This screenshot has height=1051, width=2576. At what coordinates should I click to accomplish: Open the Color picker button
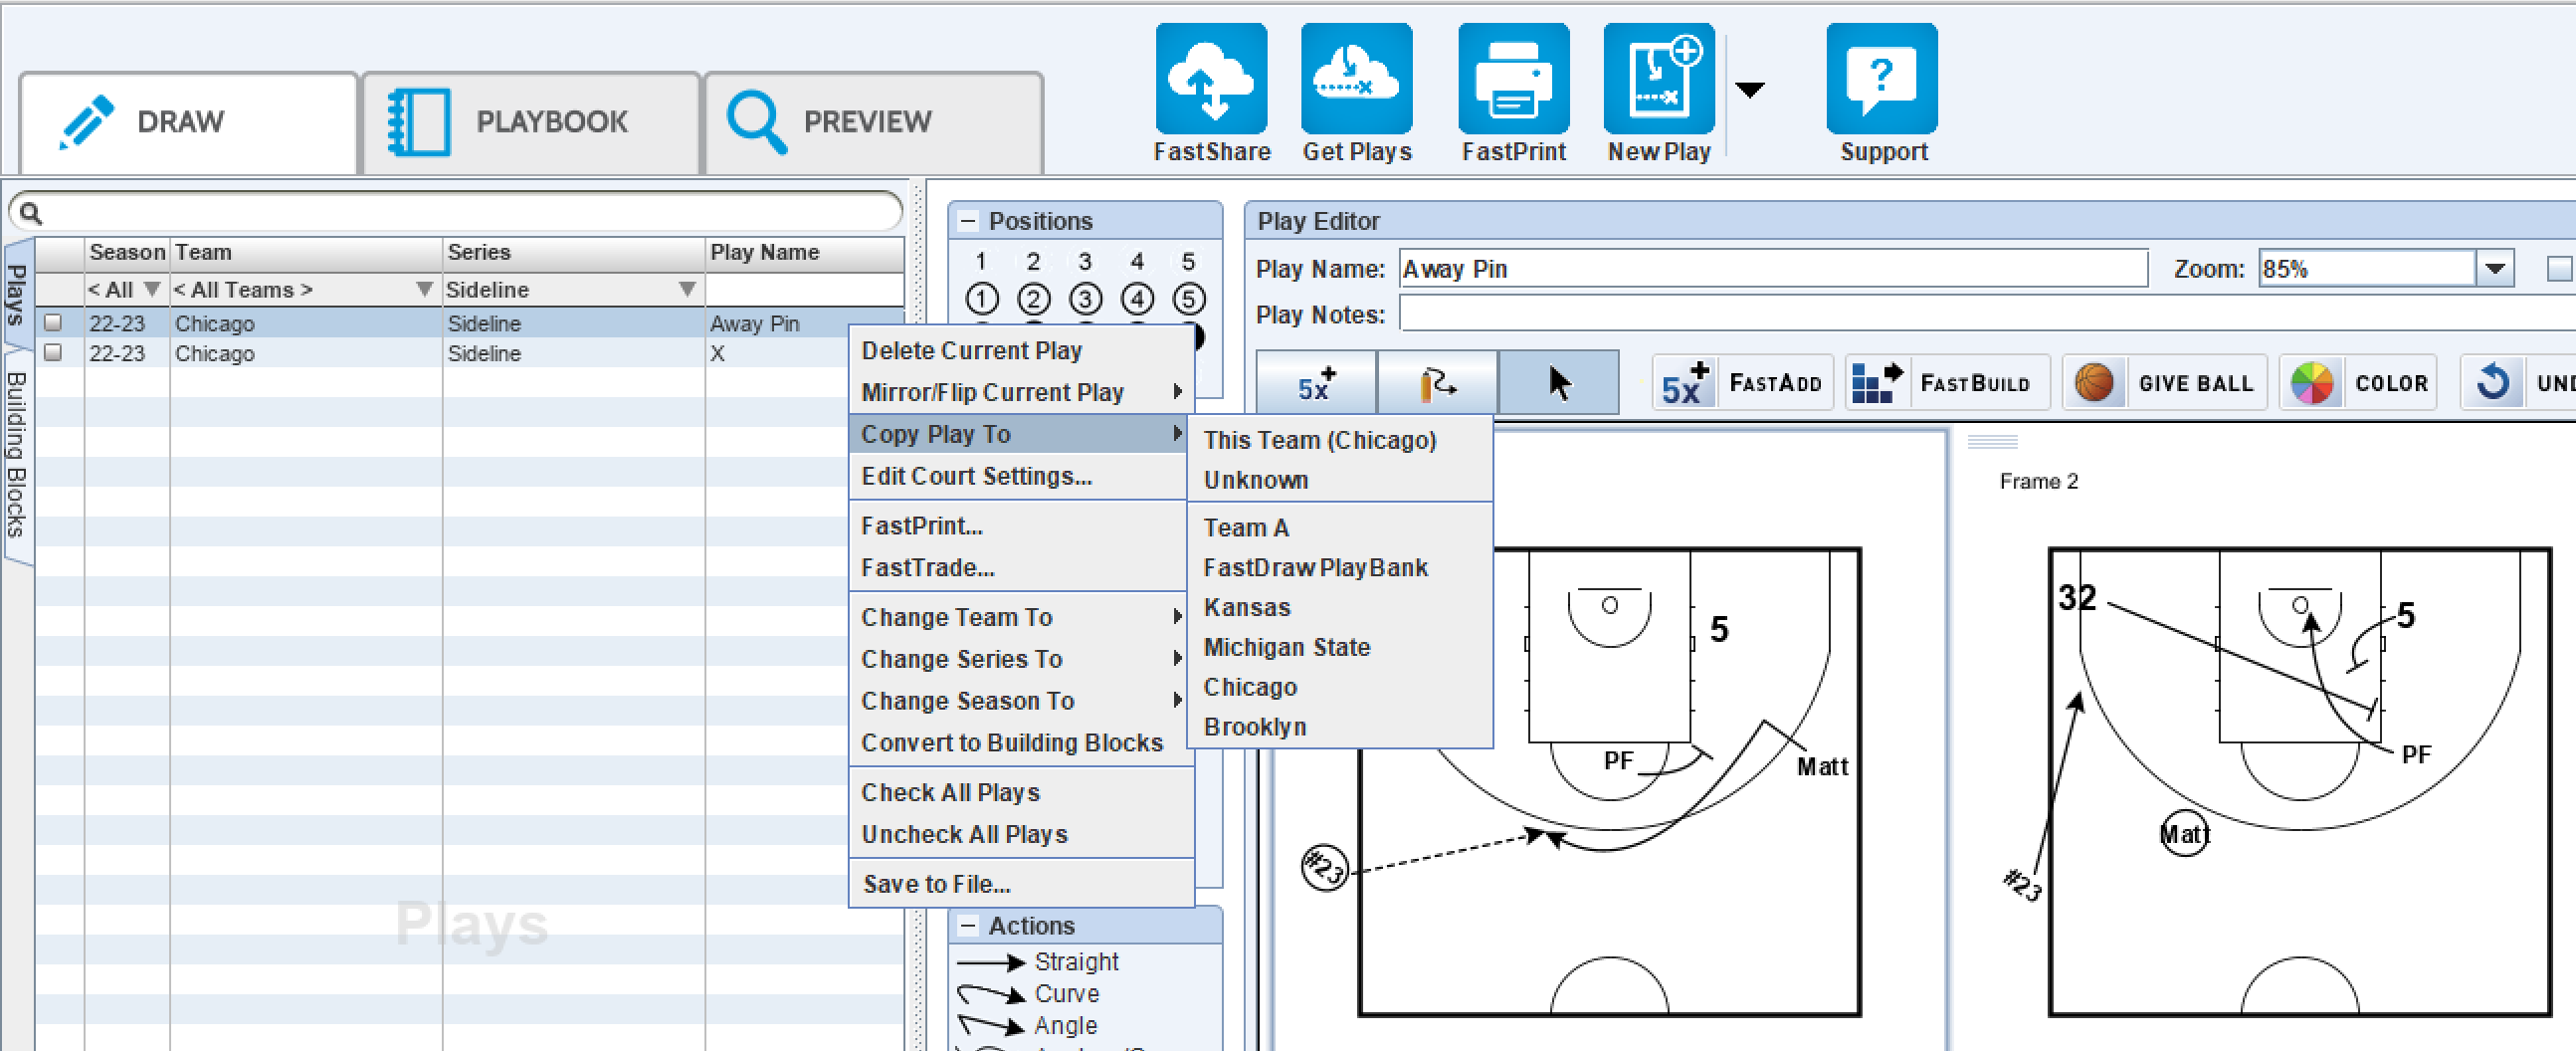pos(2357,383)
